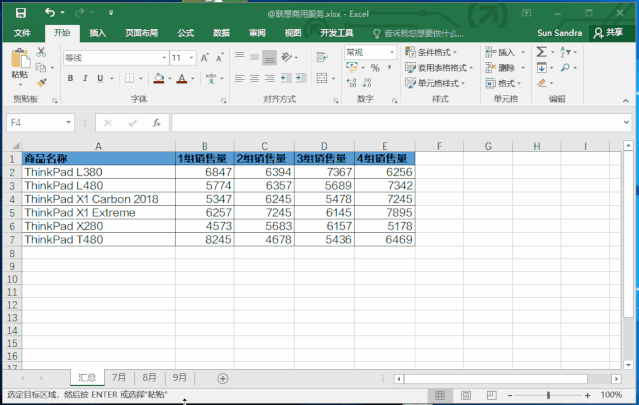Toggle Wrap Text icon
The image size is (639, 405).
322,57
